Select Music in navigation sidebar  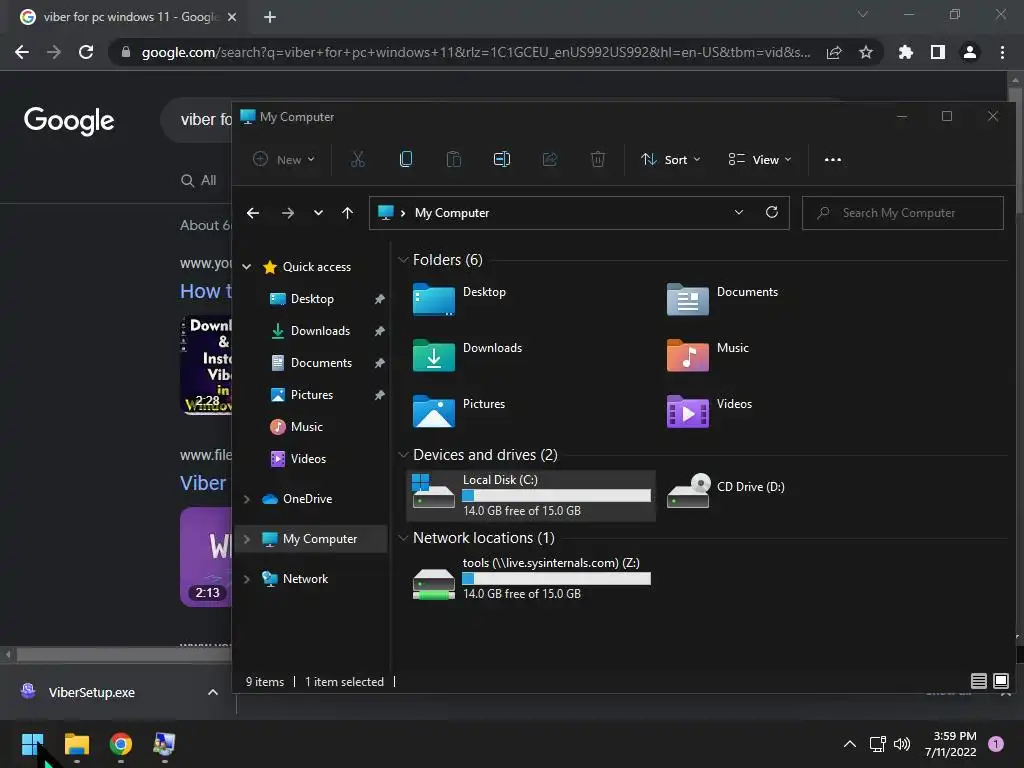point(306,426)
